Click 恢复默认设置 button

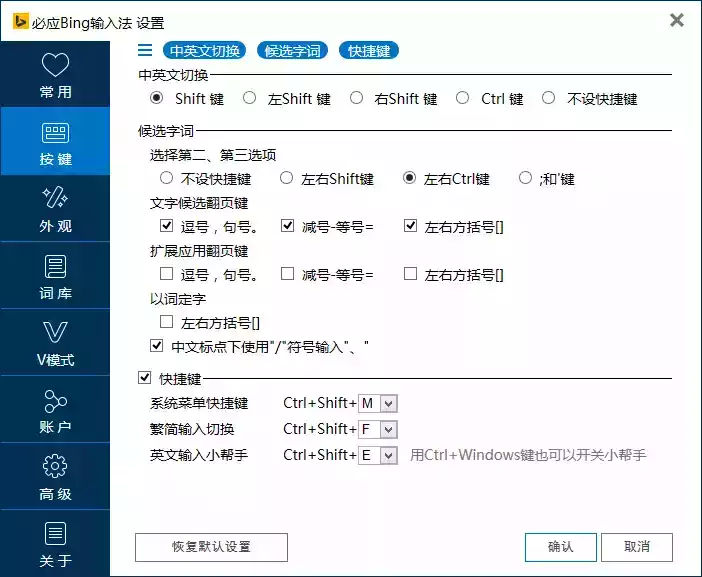[211, 547]
